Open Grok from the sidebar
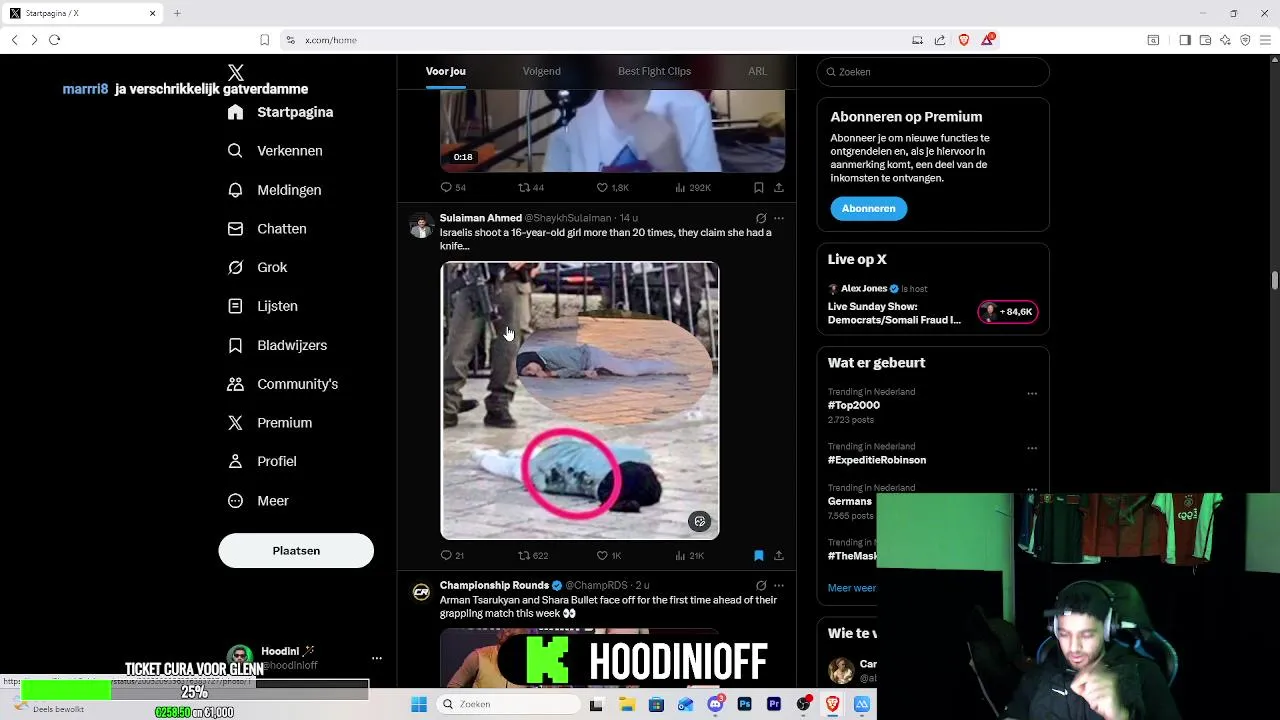1280x720 pixels. coord(257,267)
